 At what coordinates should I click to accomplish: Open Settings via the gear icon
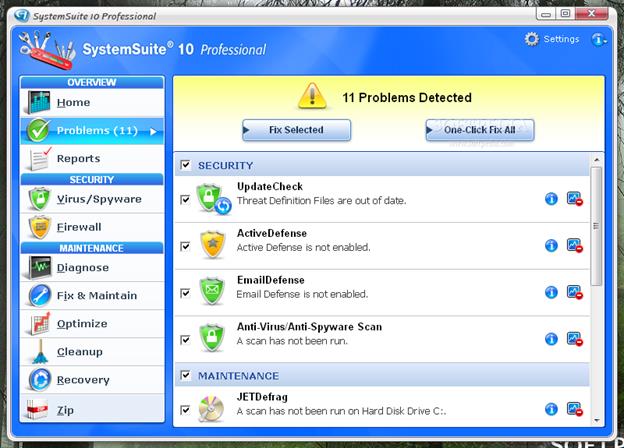(x=531, y=39)
